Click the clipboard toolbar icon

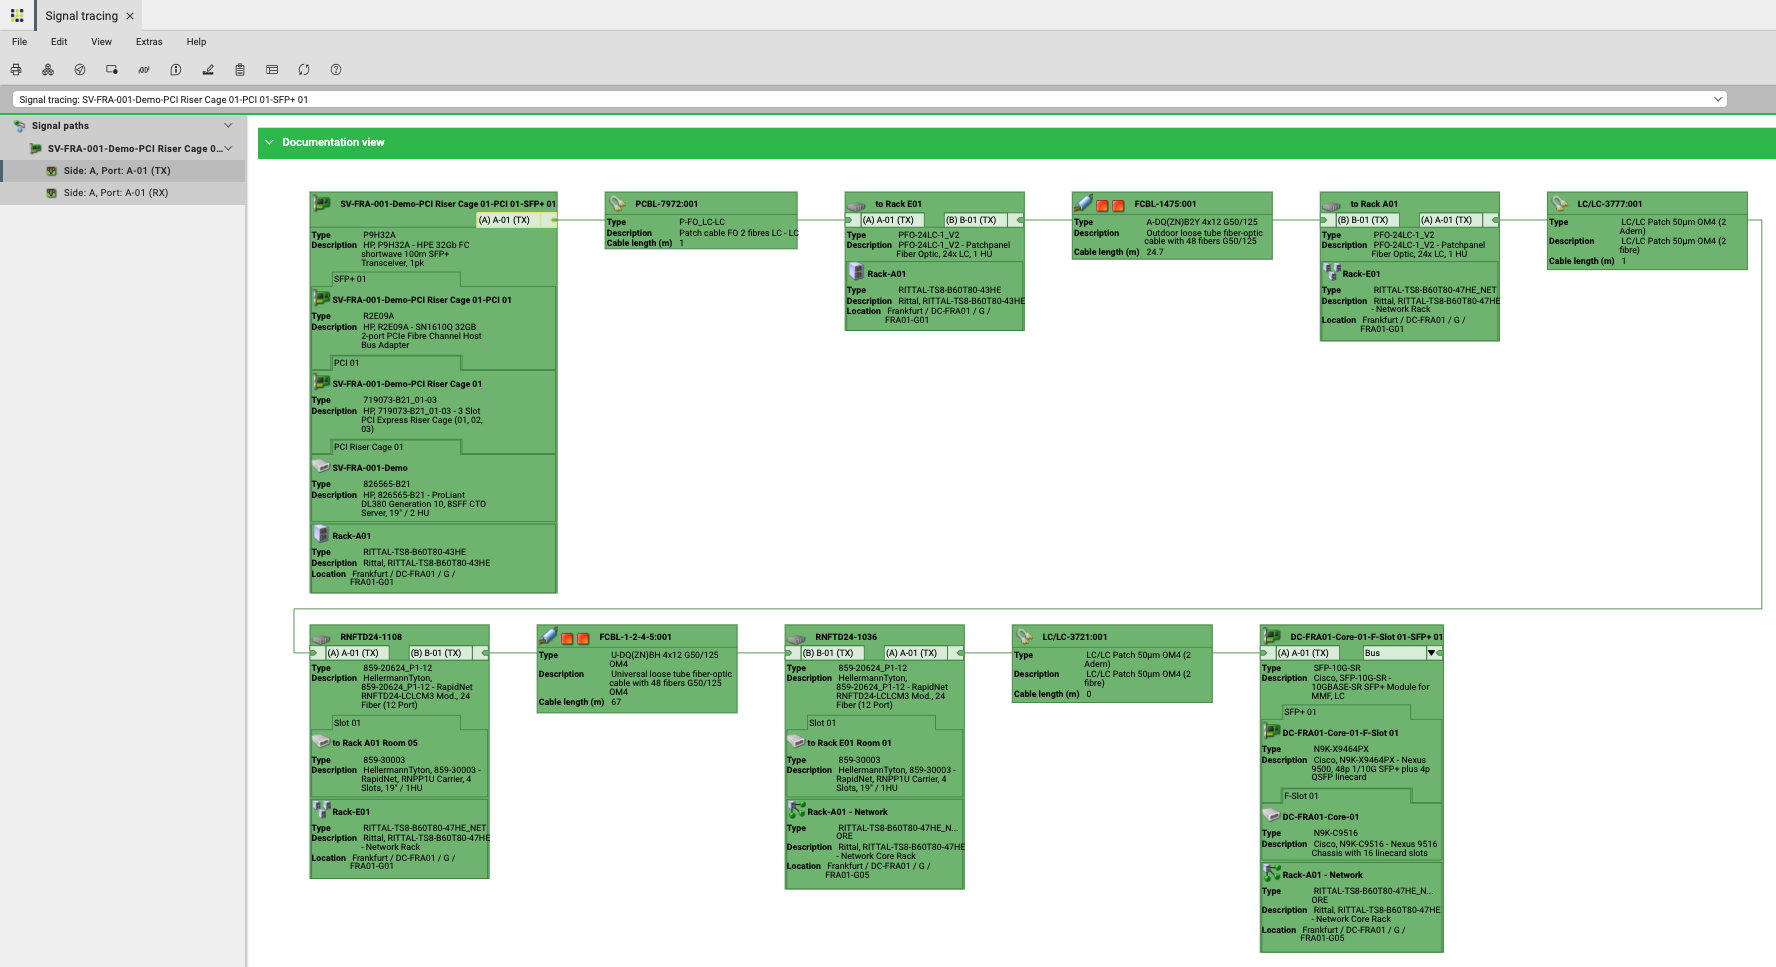coord(240,70)
